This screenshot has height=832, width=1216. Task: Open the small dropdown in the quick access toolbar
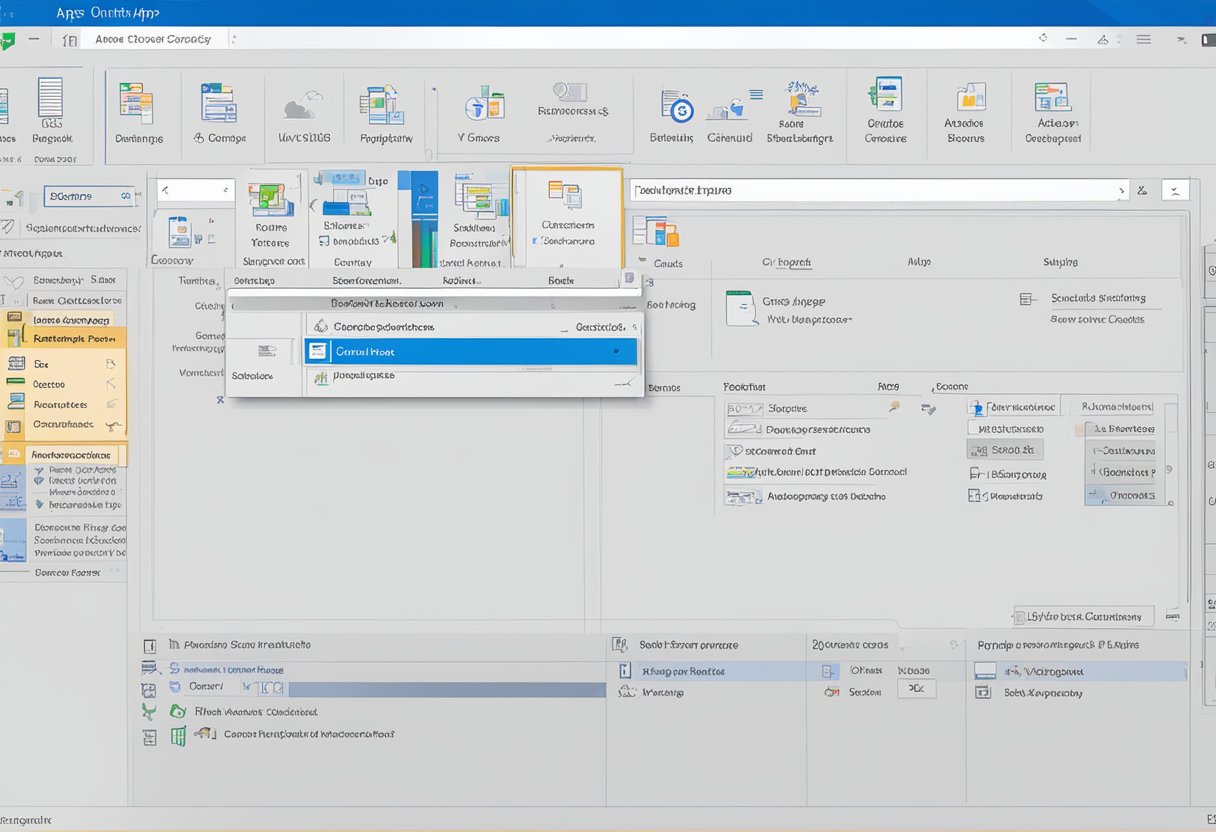[x=233, y=38]
